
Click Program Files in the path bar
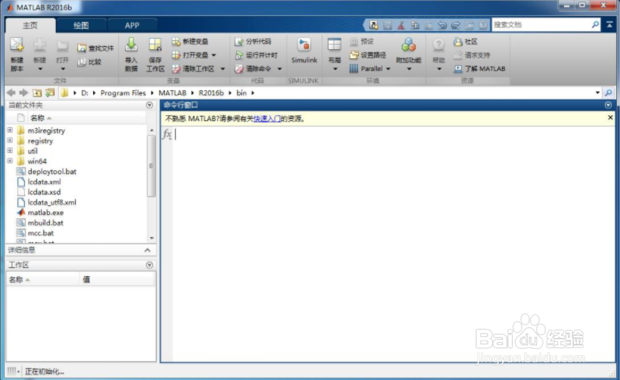[x=123, y=93]
